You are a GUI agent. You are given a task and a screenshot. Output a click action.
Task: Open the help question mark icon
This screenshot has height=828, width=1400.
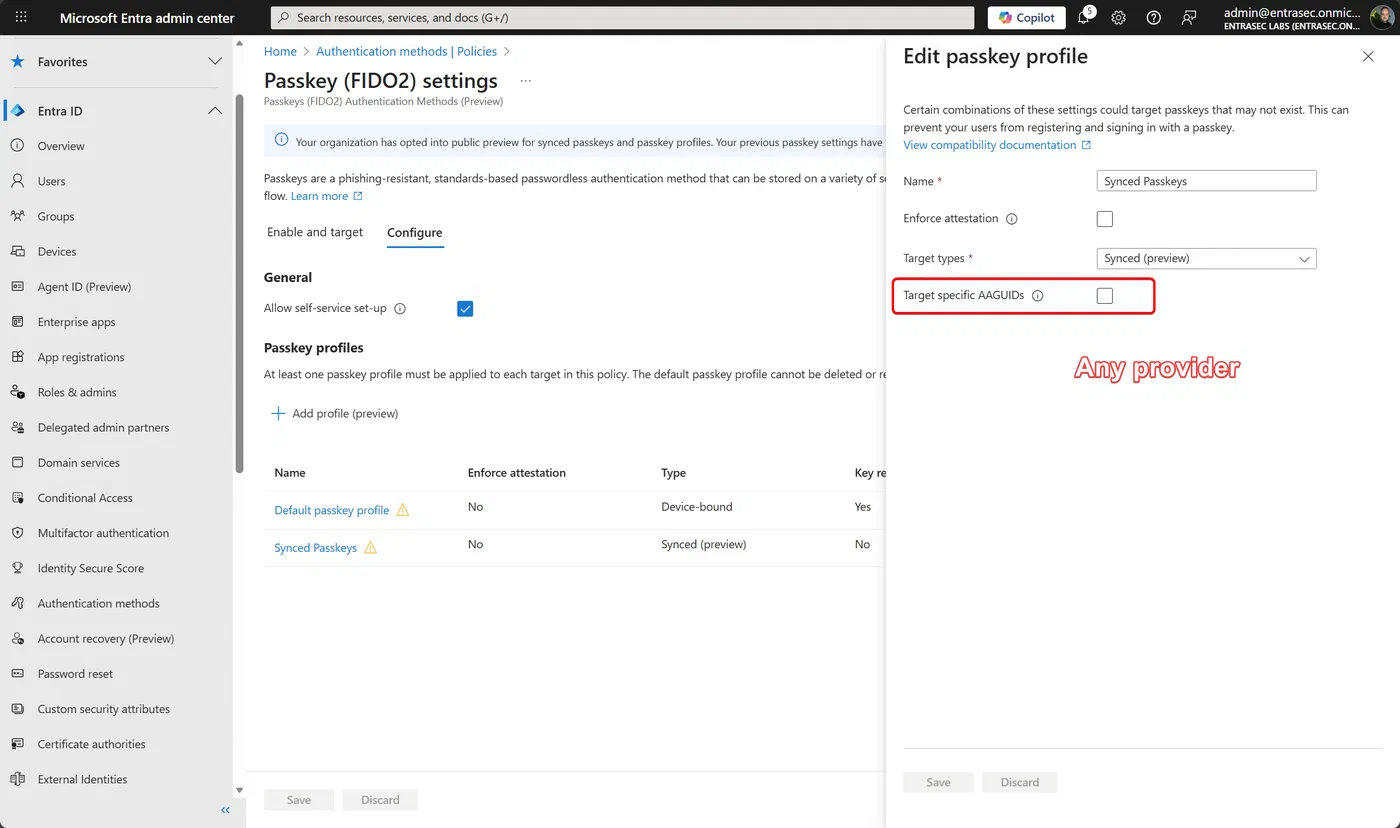pyautogui.click(x=1153, y=17)
